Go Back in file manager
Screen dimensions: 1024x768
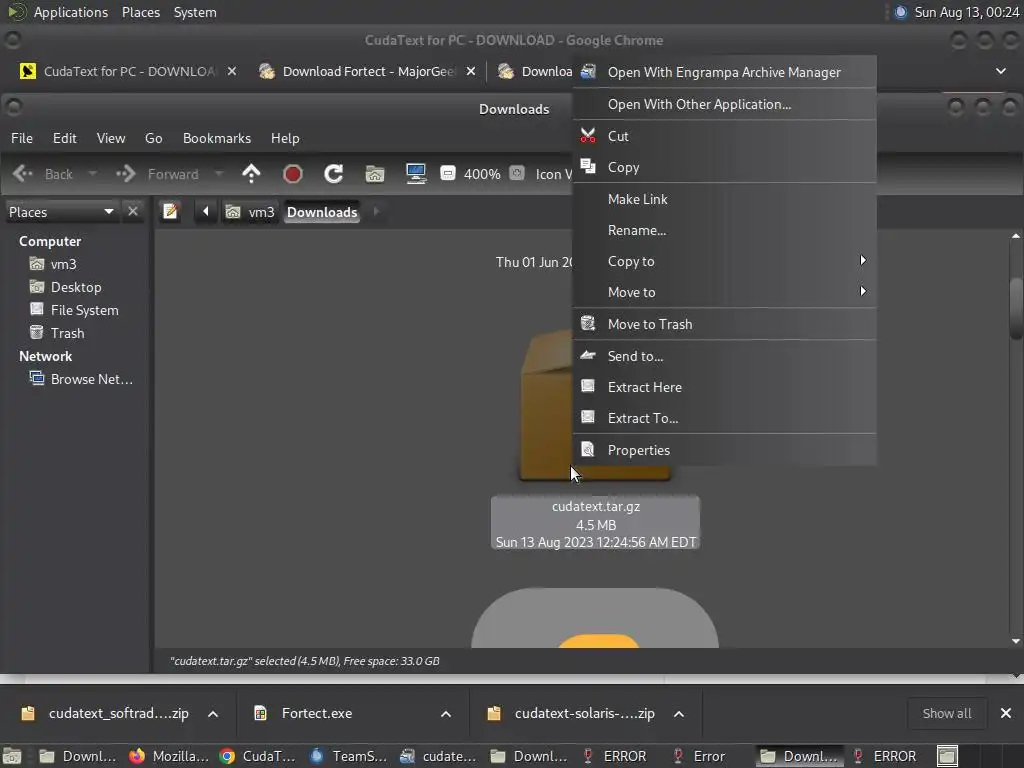point(43,174)
